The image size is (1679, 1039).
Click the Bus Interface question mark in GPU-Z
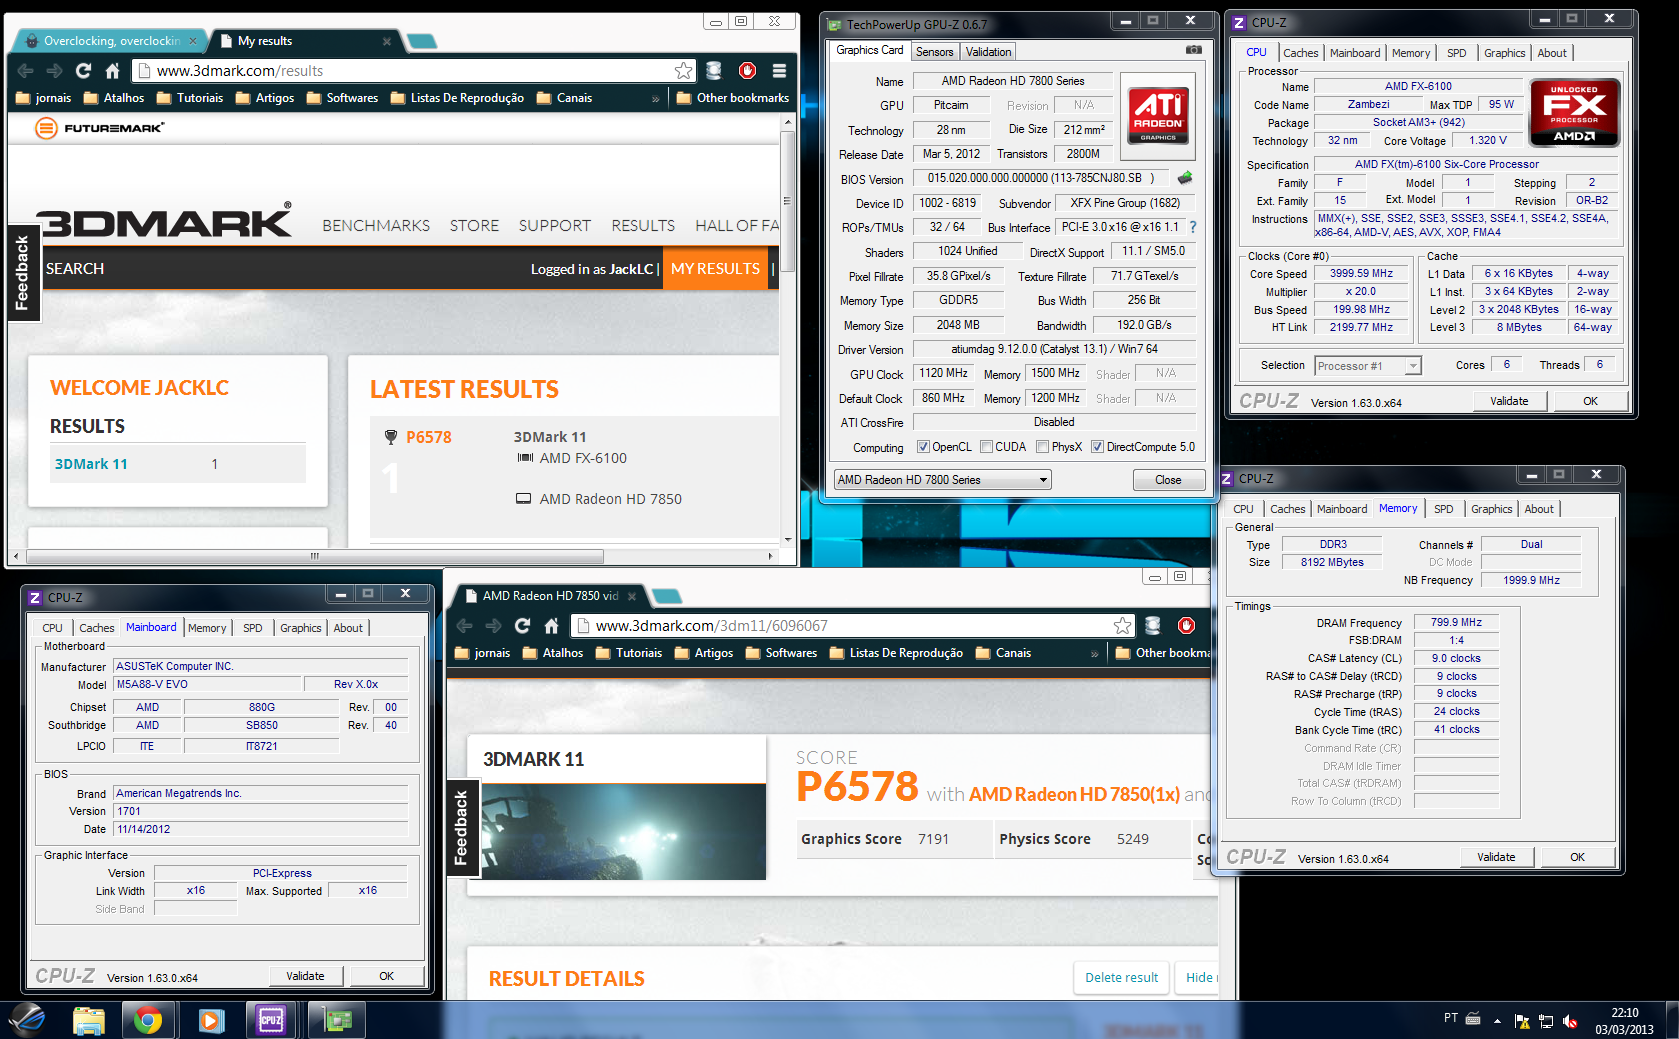pos(1193,227)
